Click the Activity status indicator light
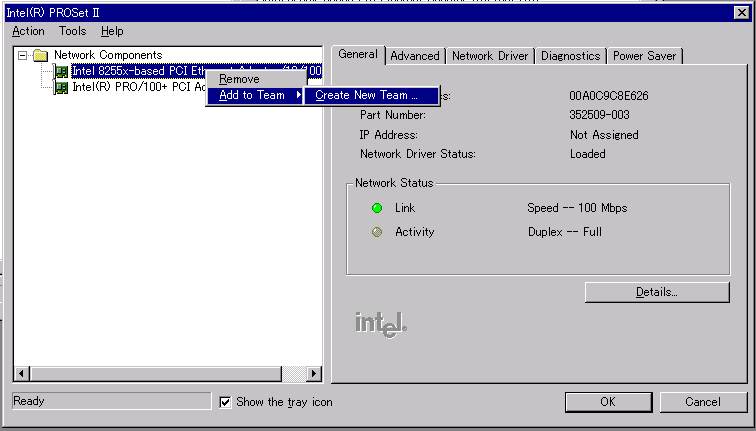The image size is (756, 431). click(377, 232)
